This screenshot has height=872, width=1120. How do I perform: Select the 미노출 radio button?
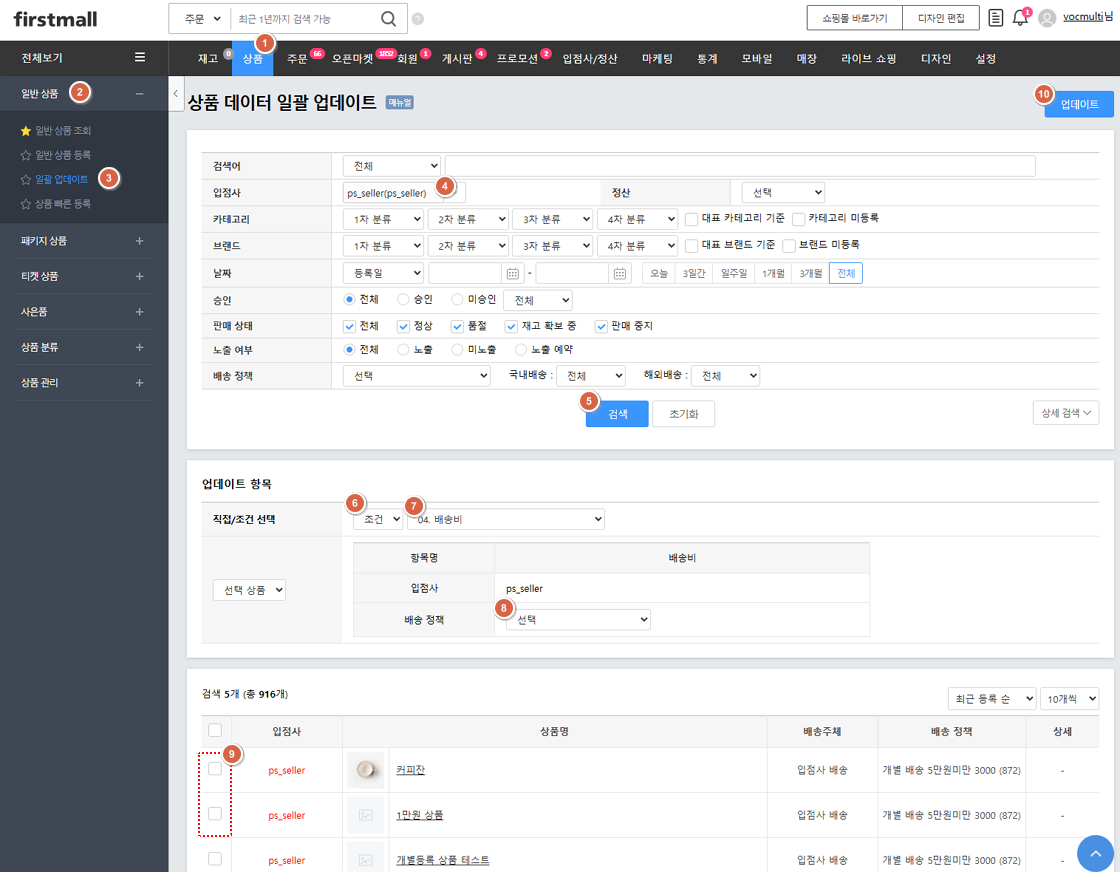457,350
